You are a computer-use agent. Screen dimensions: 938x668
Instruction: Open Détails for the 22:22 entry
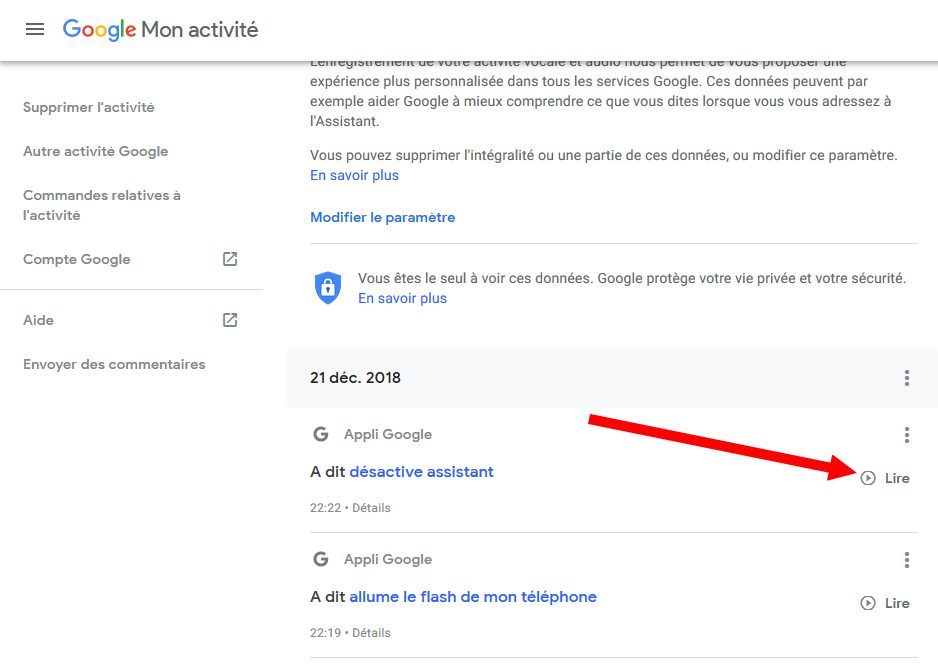coord(371,508)
